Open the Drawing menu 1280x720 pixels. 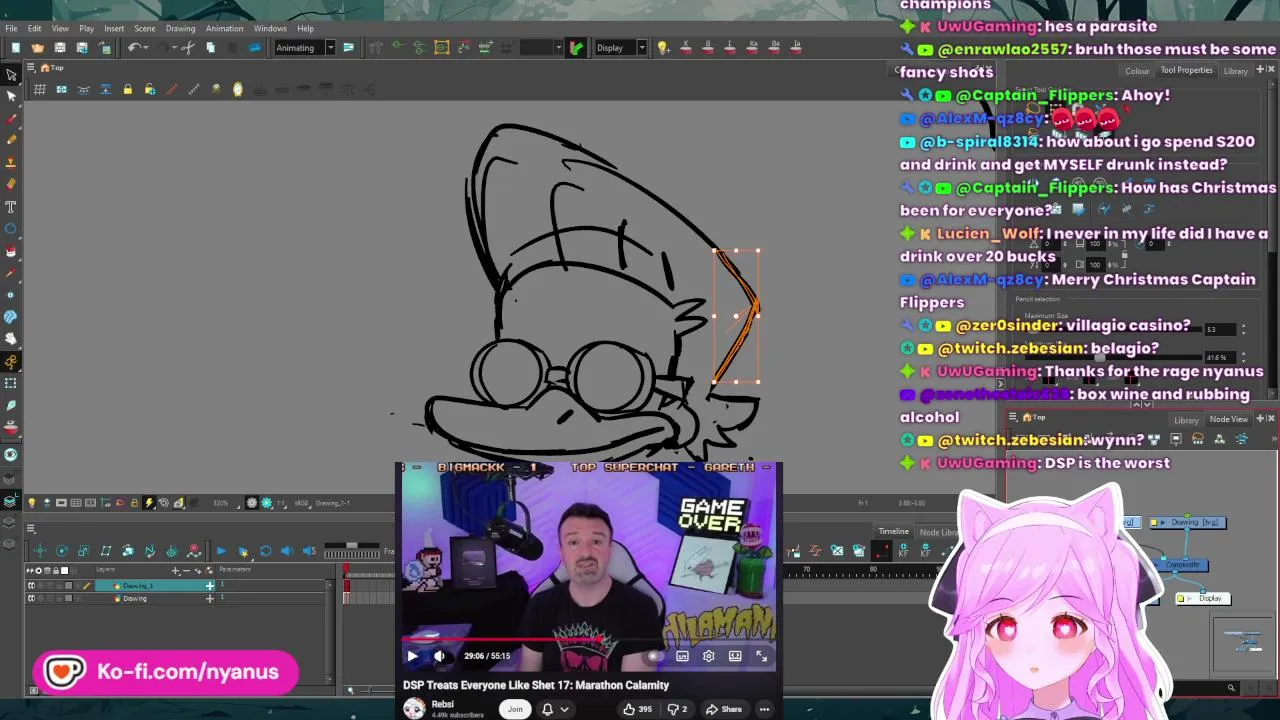(x=180, y=28)
